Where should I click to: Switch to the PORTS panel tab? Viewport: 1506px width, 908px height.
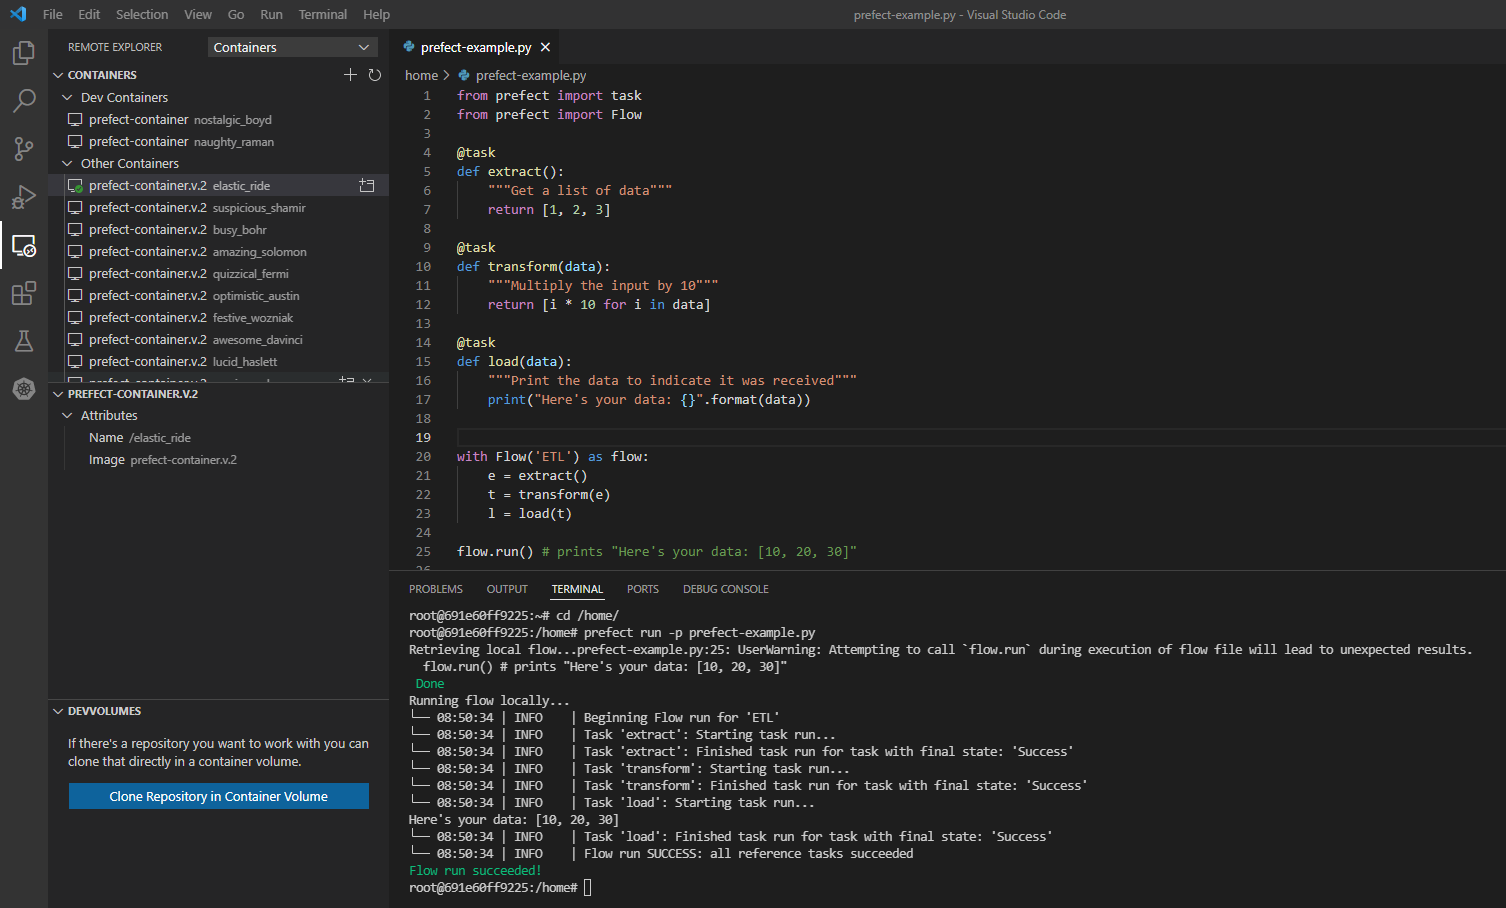coord(643,589)
